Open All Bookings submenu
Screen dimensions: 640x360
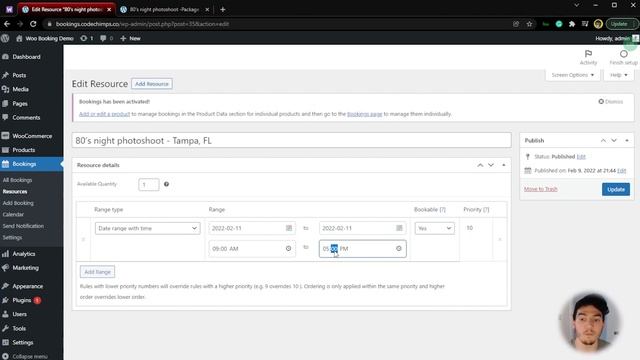pyautogui.click(x=17, y=180)
